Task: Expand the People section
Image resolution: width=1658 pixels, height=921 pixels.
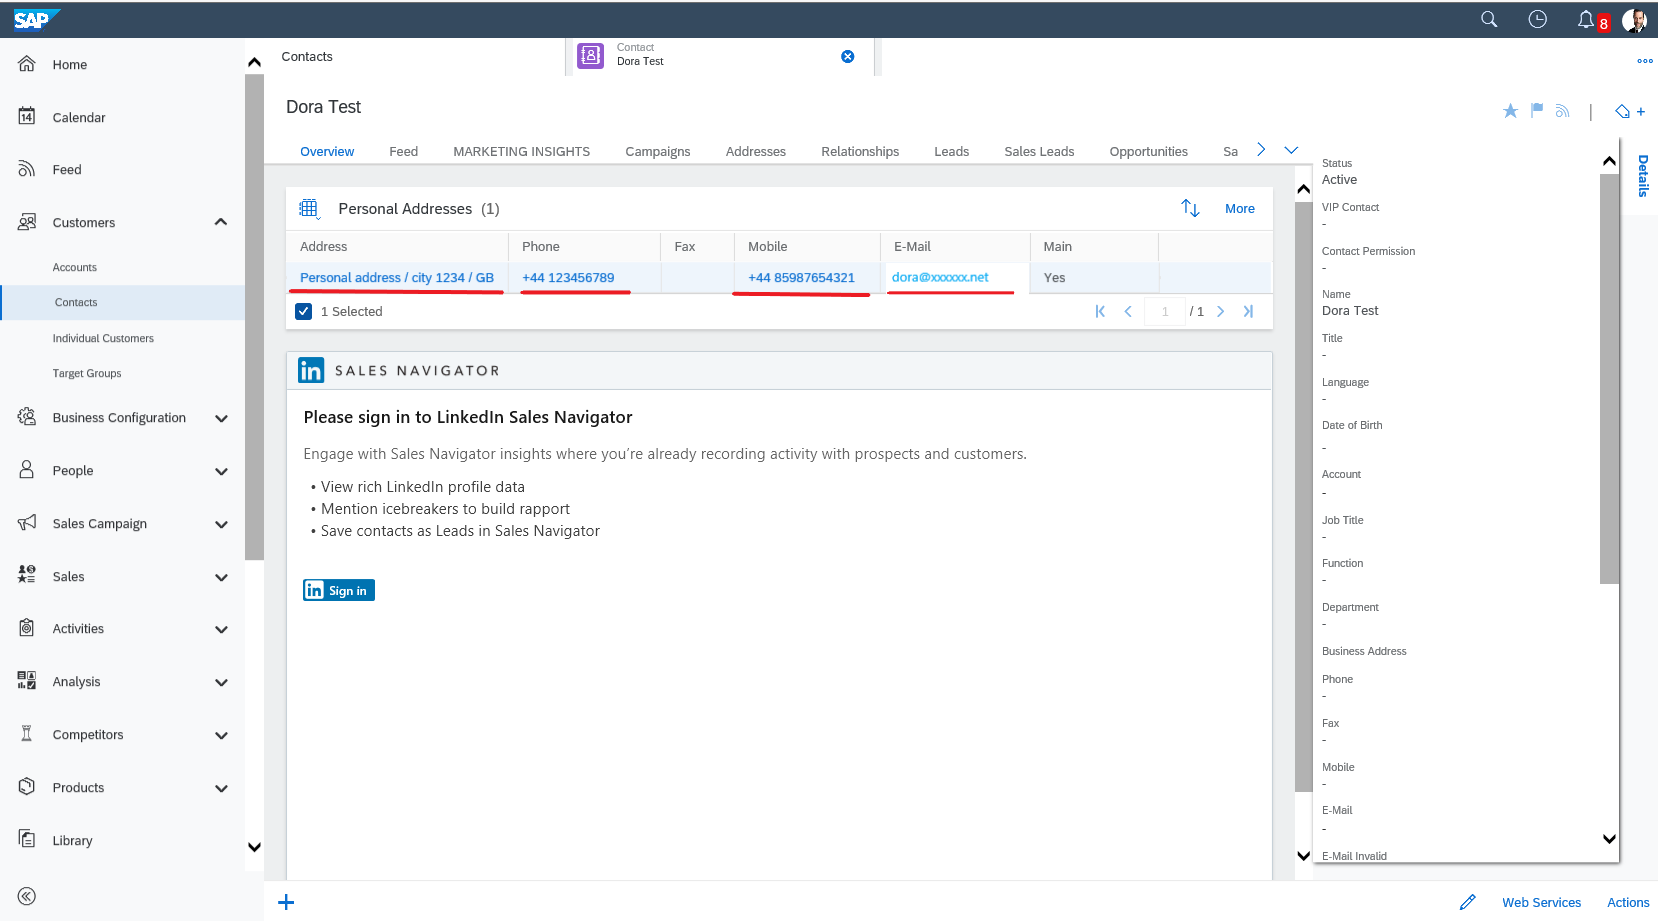Action: pyautogui.click(x=221, y=471)
